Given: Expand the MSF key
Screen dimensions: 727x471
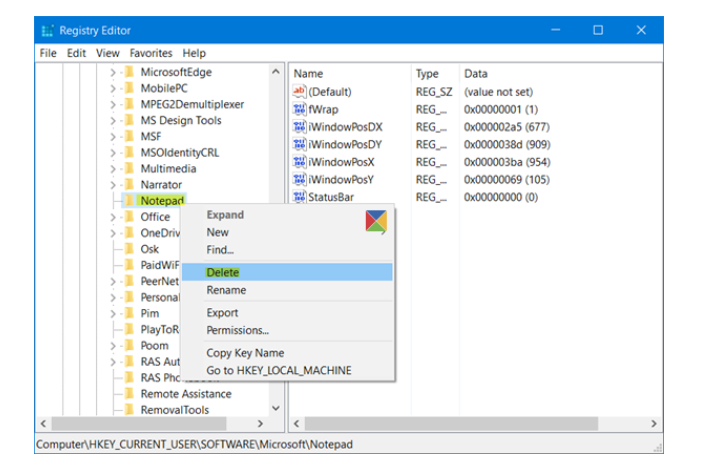Looking at the screenshot, I should point(113,137).
